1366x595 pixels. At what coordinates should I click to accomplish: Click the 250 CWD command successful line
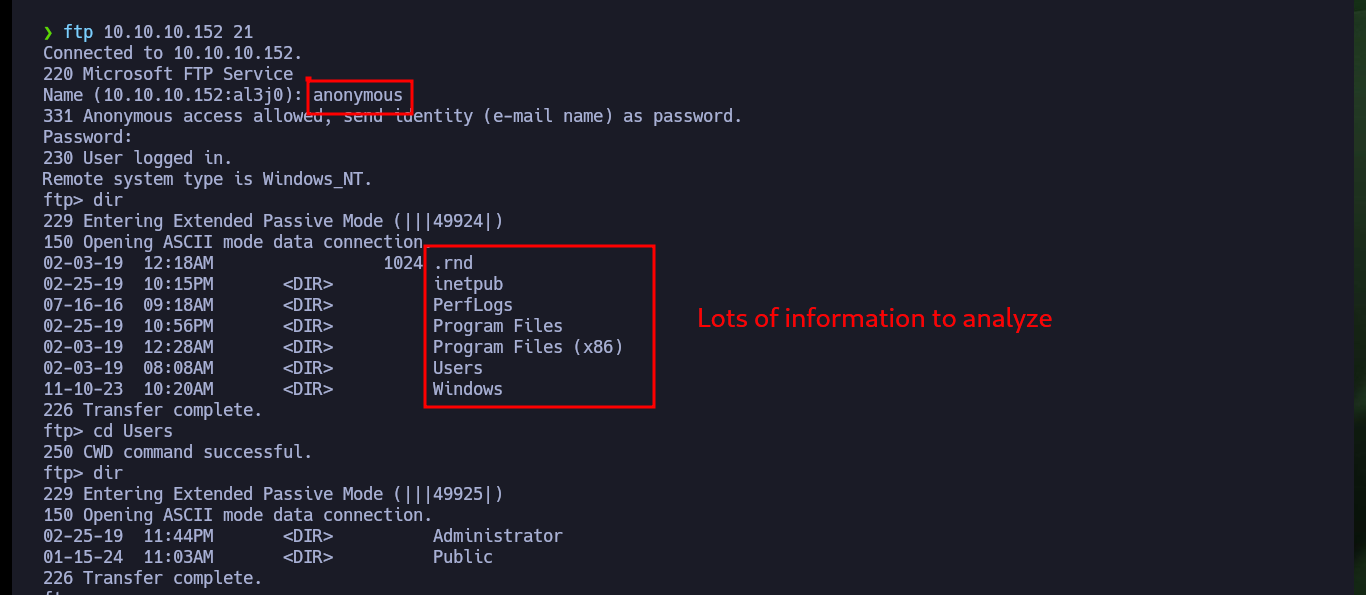coord(178,452)
